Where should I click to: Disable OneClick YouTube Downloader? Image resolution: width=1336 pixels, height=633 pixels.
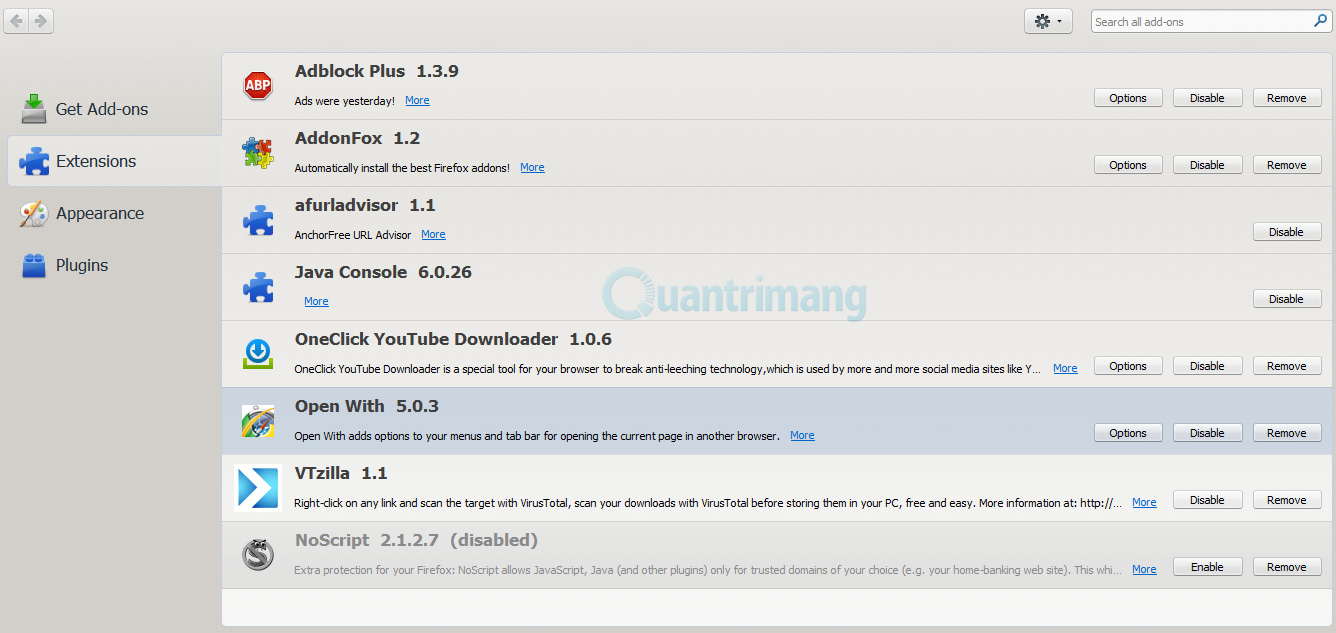1207,366
